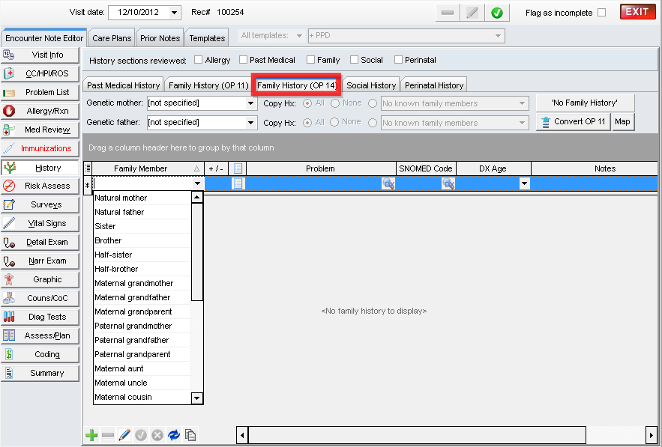
Task: Click the Convert OP 11 button
Action: pyautogui.click(x=573, y=122)
